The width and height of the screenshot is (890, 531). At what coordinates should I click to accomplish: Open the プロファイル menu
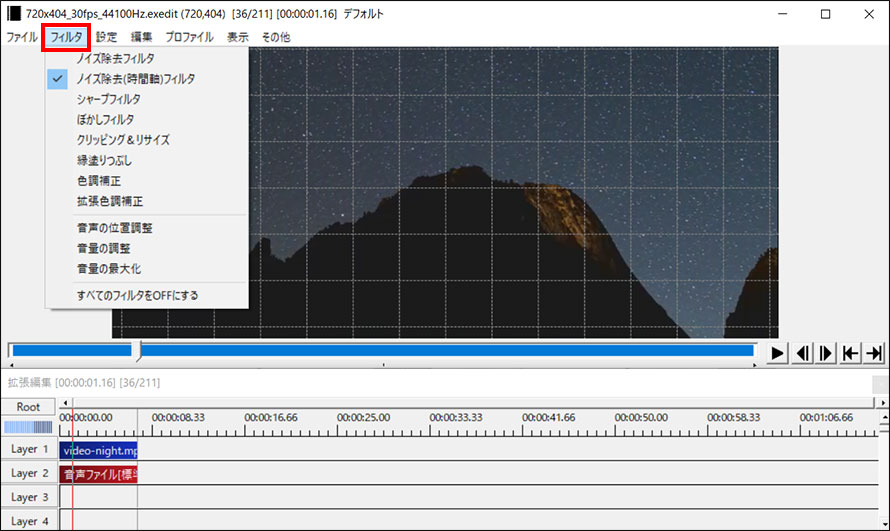pos(190,37)
